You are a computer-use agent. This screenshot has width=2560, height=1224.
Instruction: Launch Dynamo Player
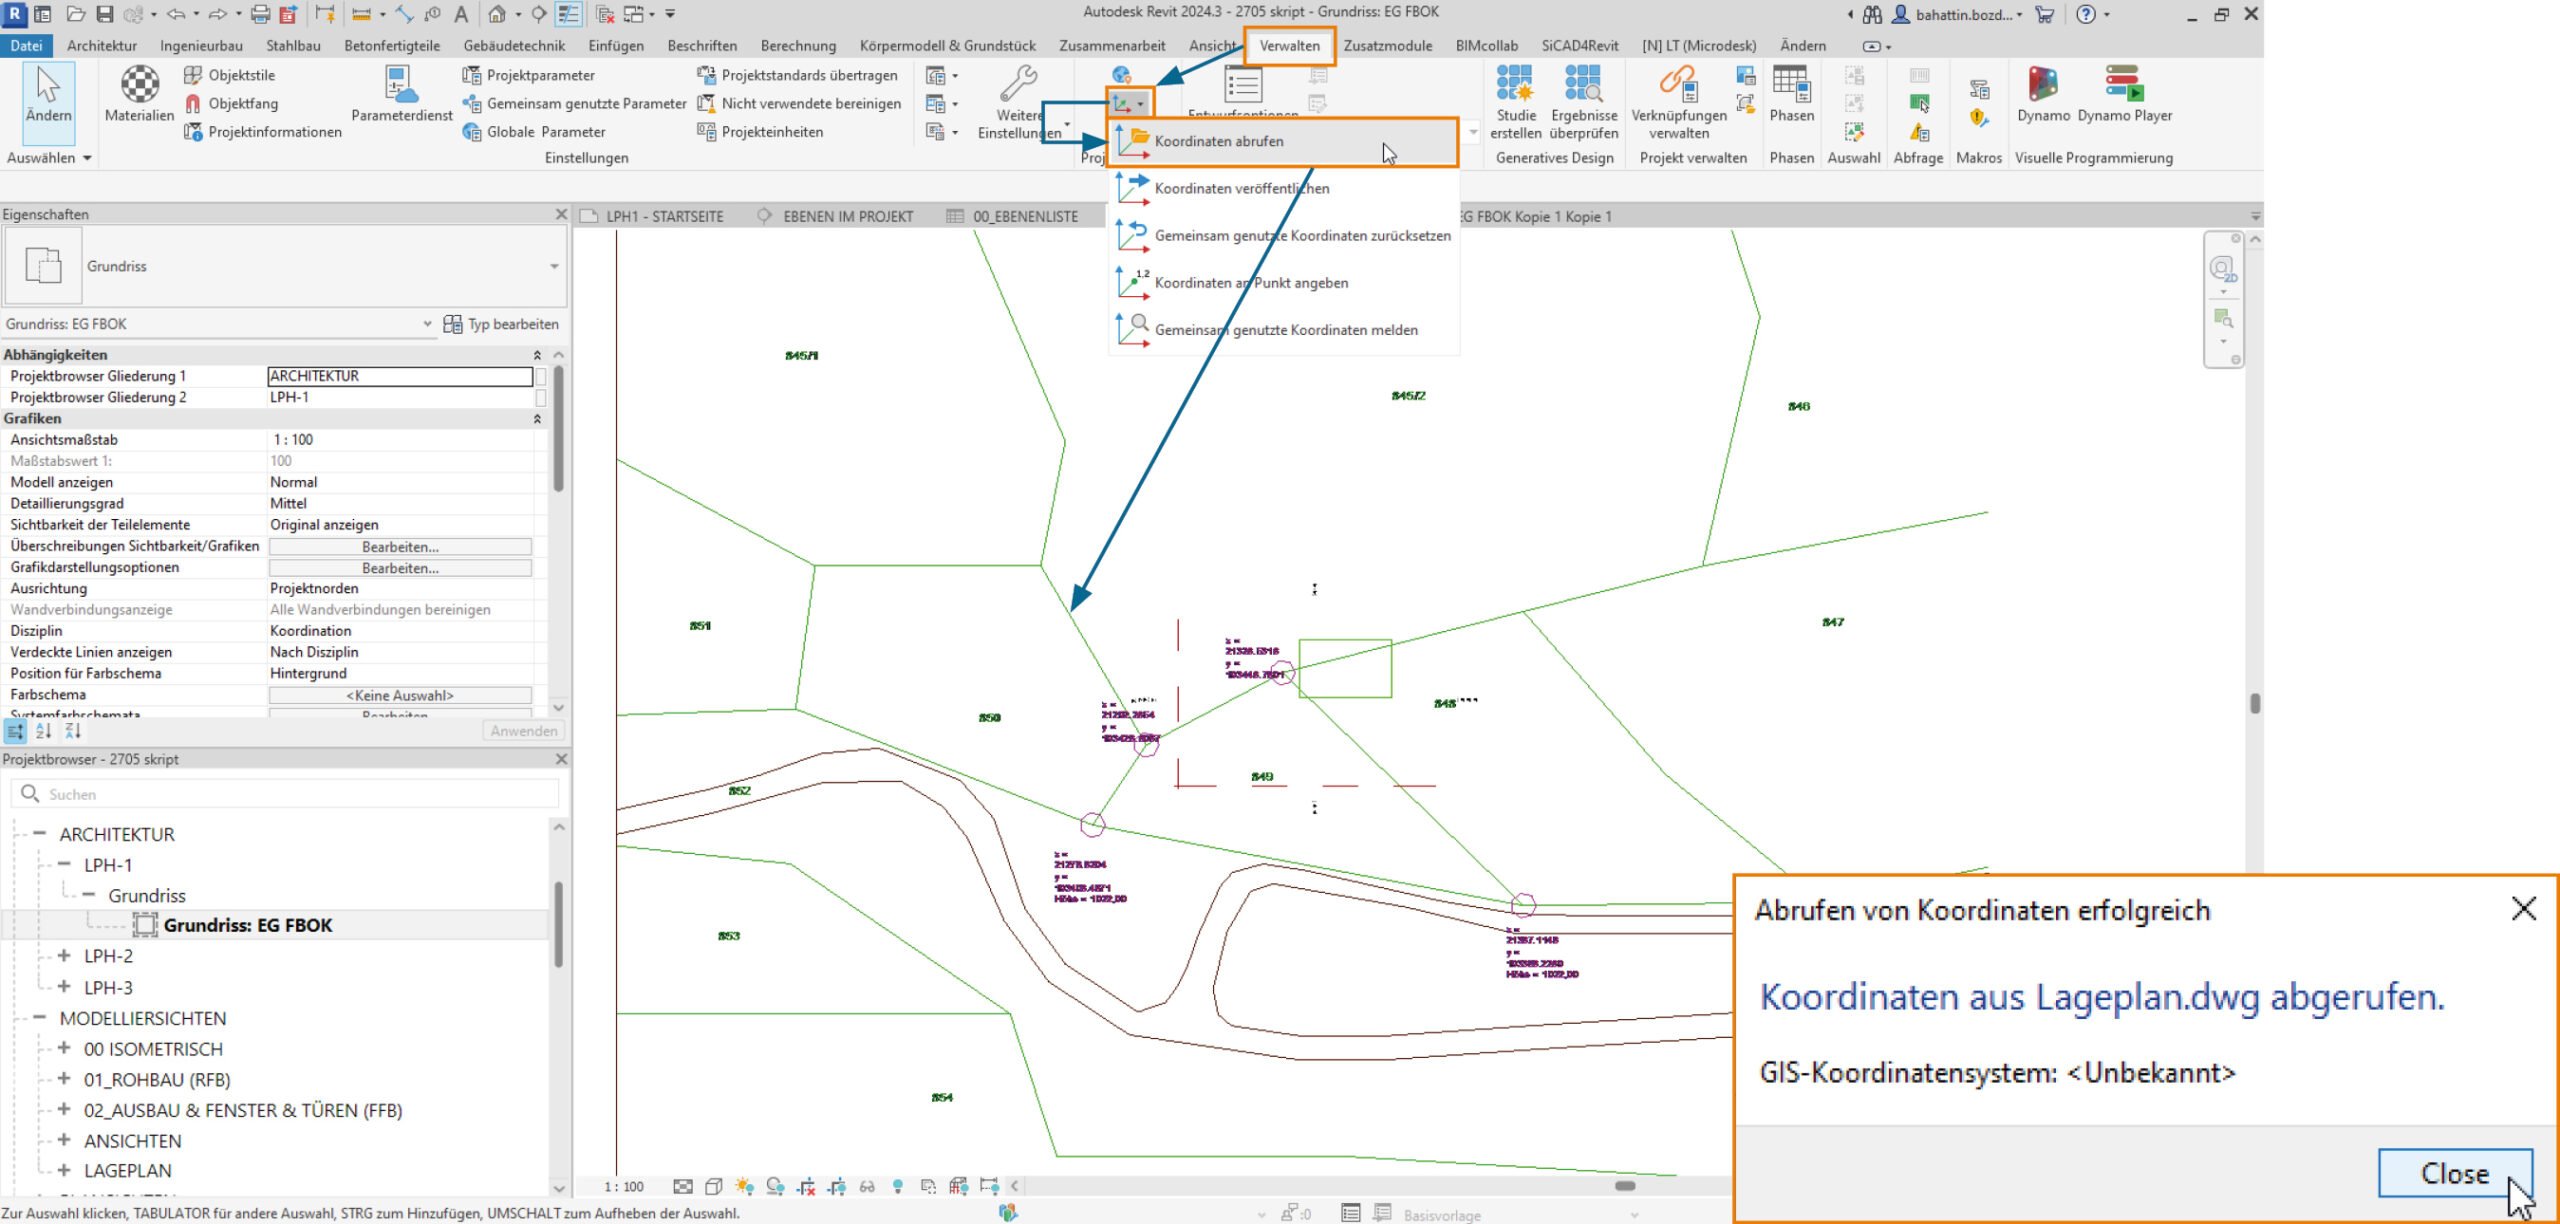pos(2125,93)
